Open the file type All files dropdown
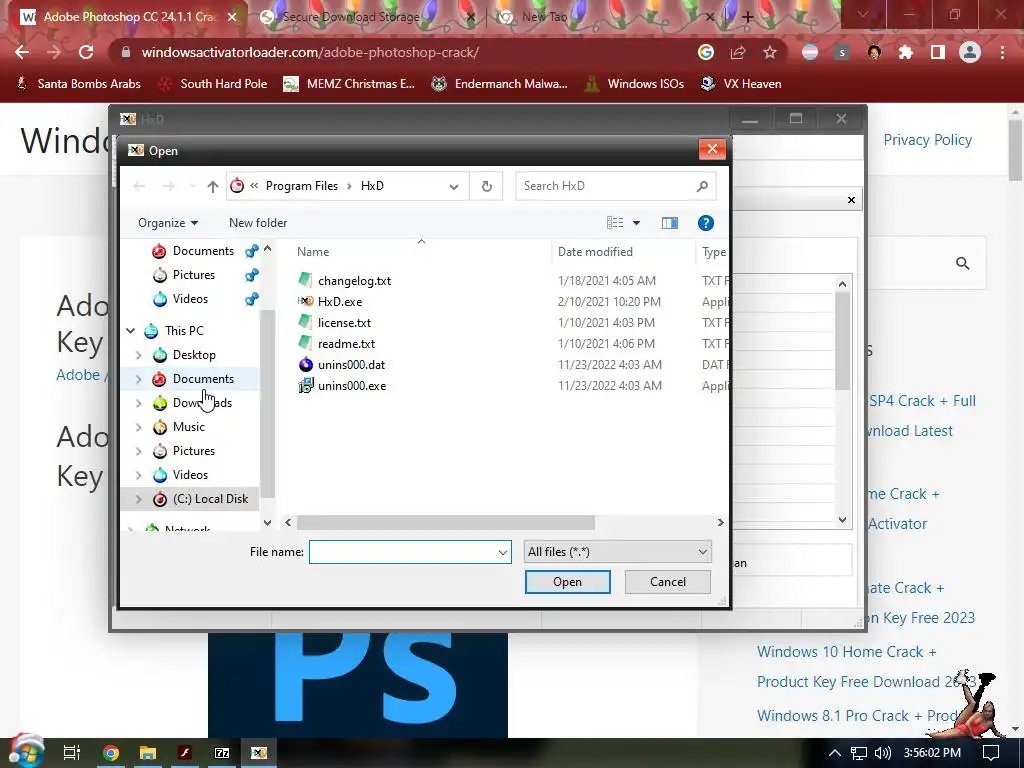Image resolution: width=1024 pixels, height=768 pixels. click(618, 552)
